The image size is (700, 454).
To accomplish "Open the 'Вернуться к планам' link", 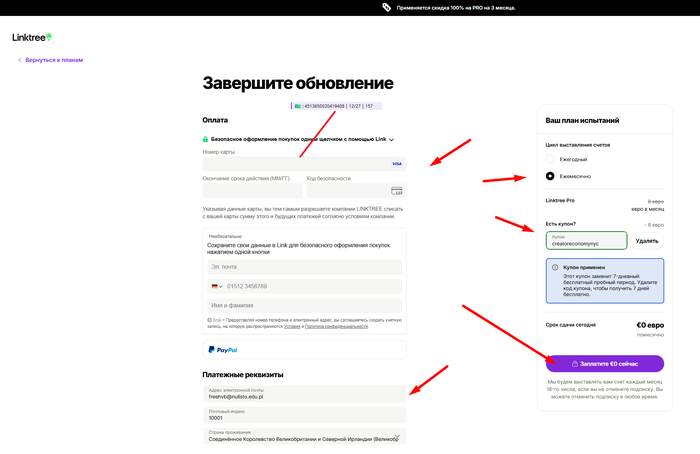I will (54, 60).
